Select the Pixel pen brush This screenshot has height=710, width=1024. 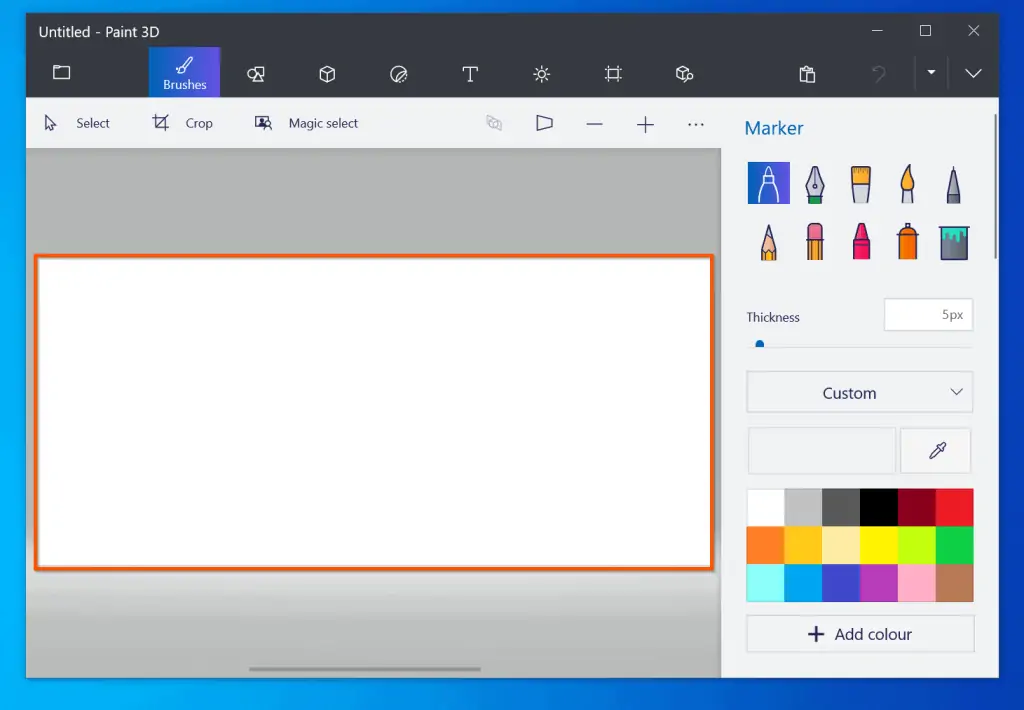click(x=953, y=183)
